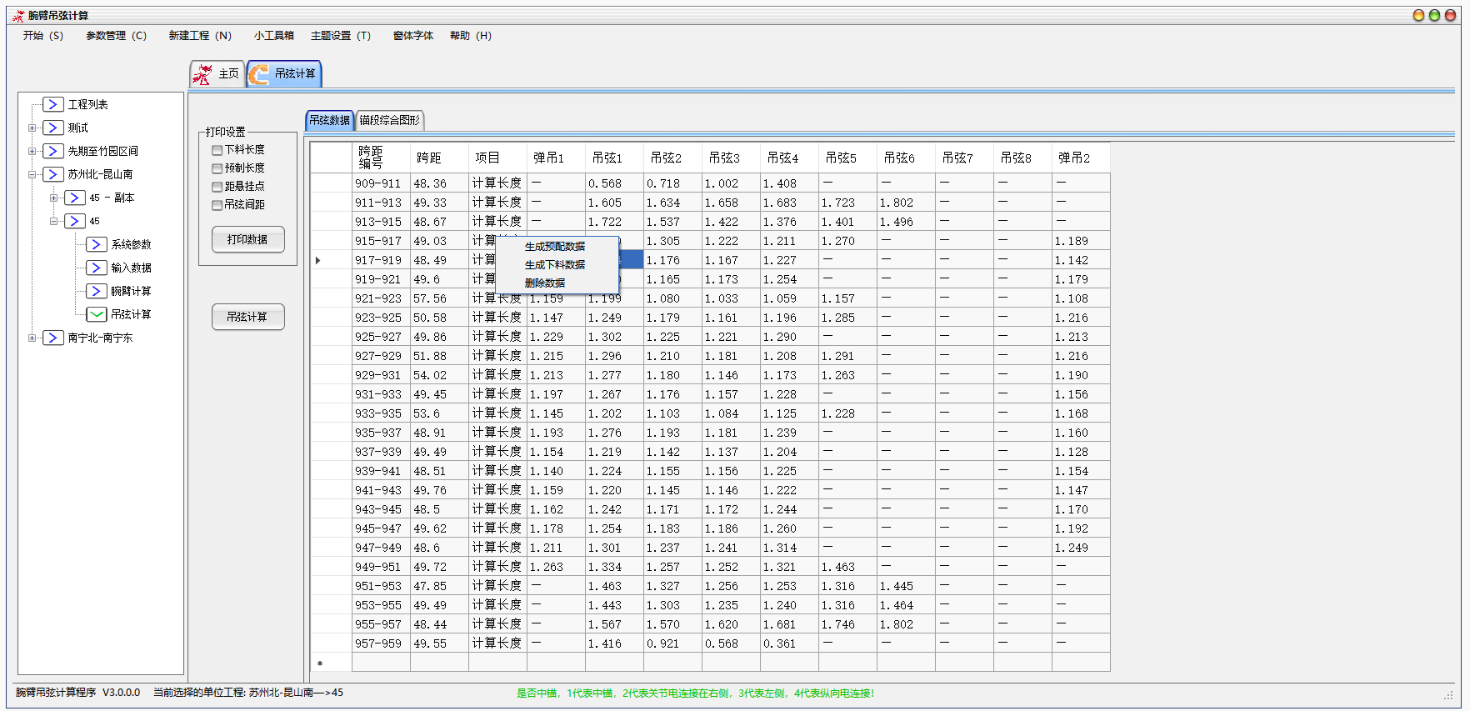Expand the 测试 tree node
This screenshot has width=1471, height=711.
coord(32,128)
